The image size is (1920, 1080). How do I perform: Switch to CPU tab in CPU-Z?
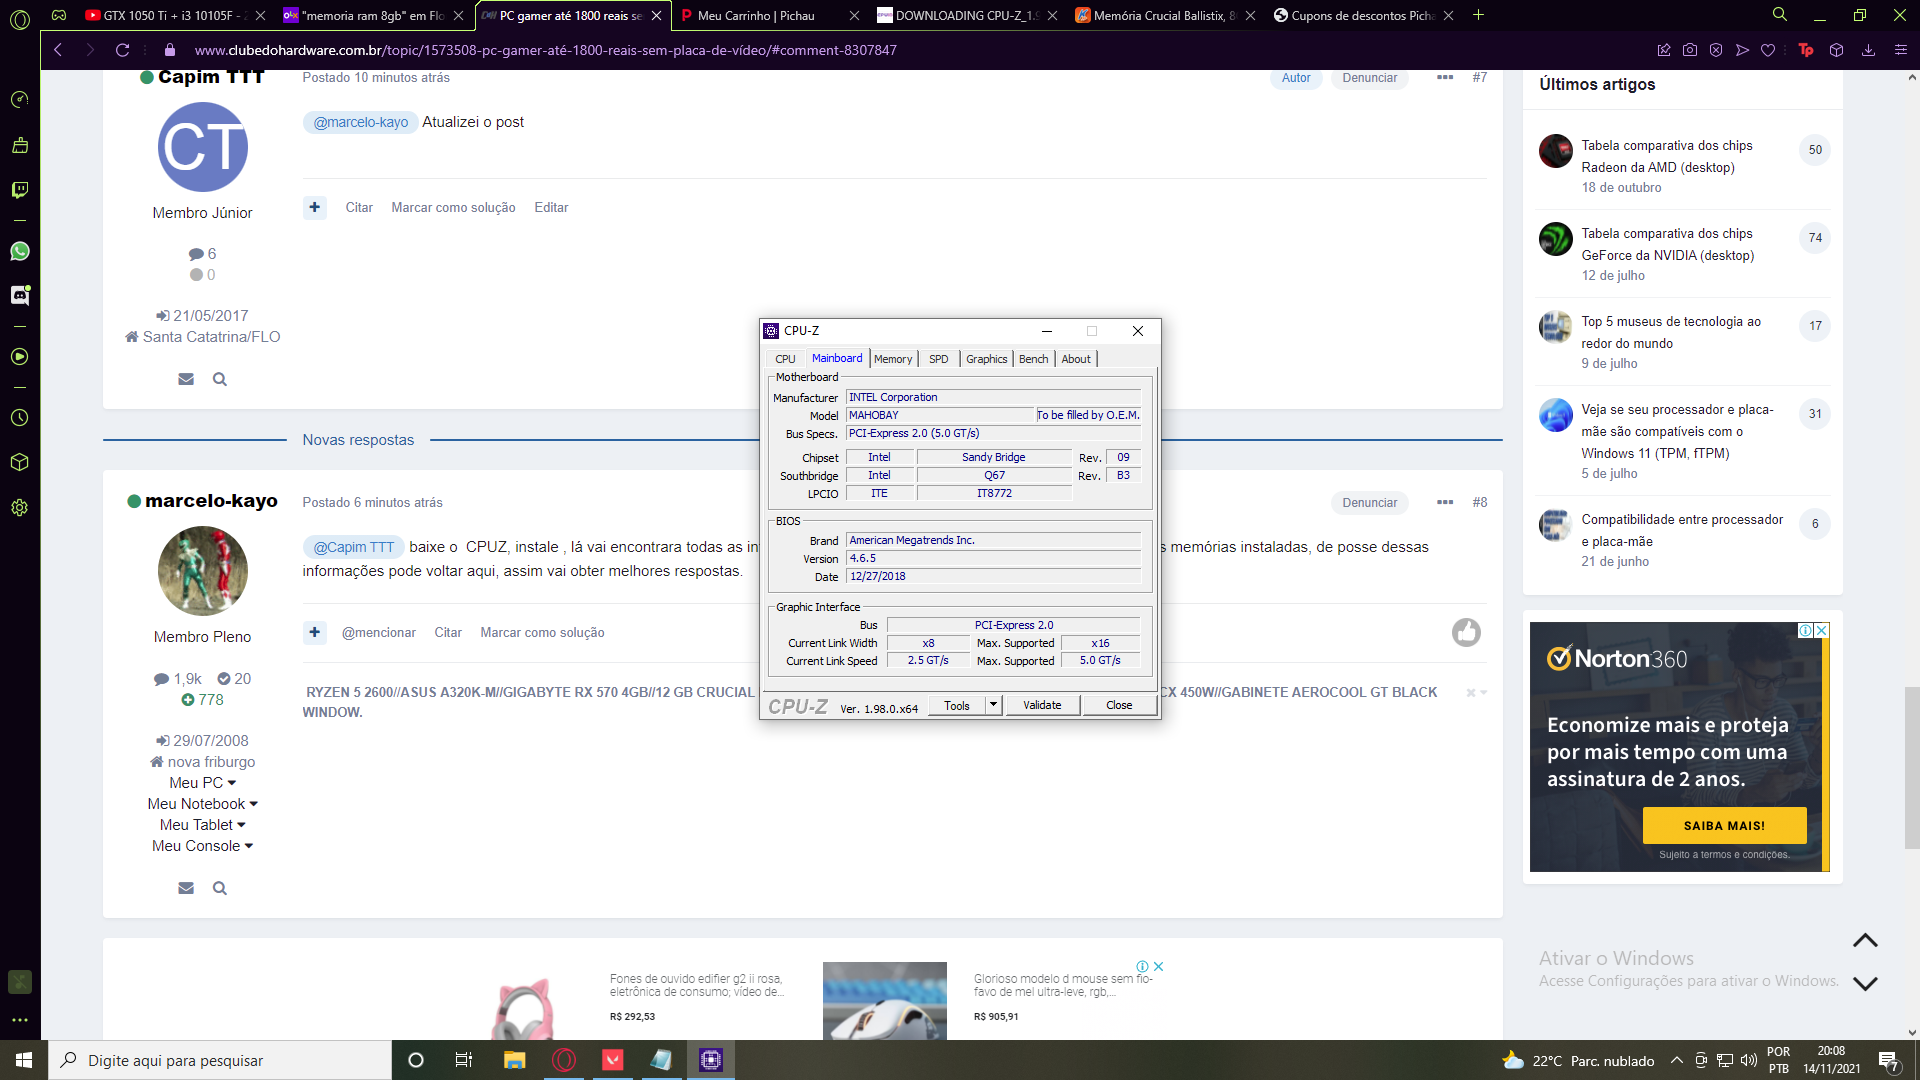786,359
